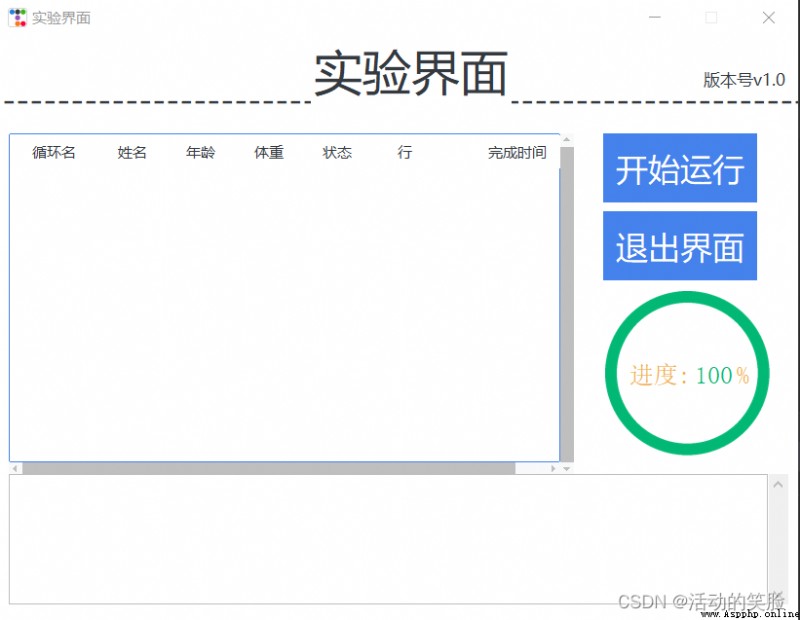This screenshot has height=620, width=800.
Task: Click the horizontal scrollbar left arrow
Action: [x=15, y=468]
